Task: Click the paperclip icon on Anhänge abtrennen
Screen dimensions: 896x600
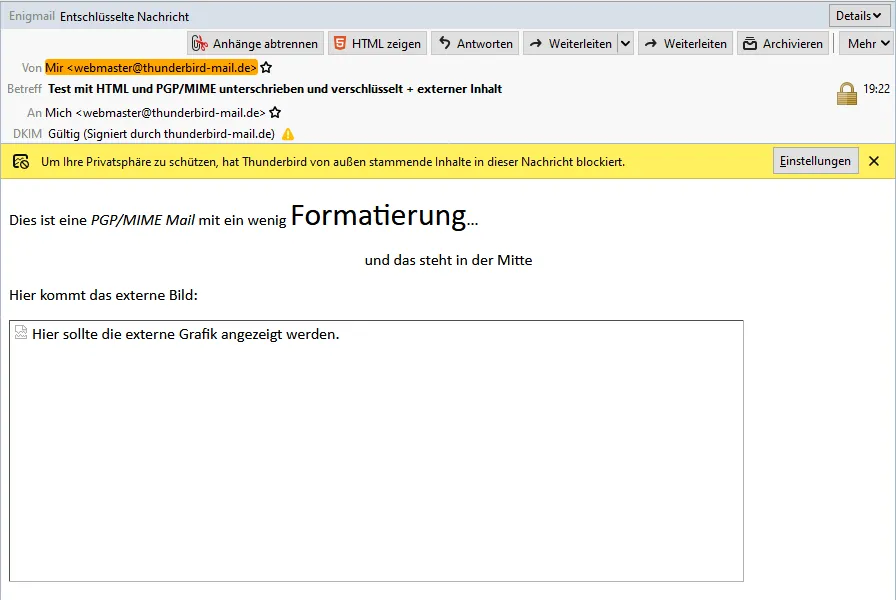Action: tap(199, 43)
